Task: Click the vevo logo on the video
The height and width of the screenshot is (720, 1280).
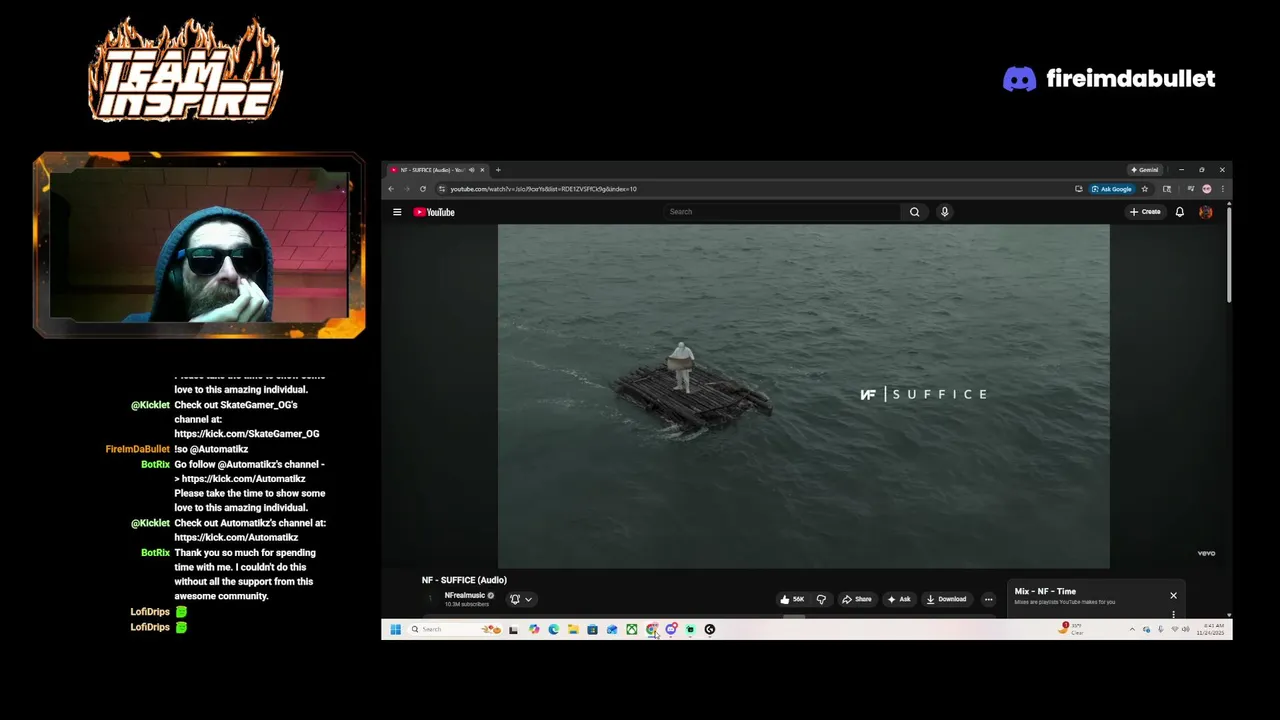Action: click(1206, 553)
